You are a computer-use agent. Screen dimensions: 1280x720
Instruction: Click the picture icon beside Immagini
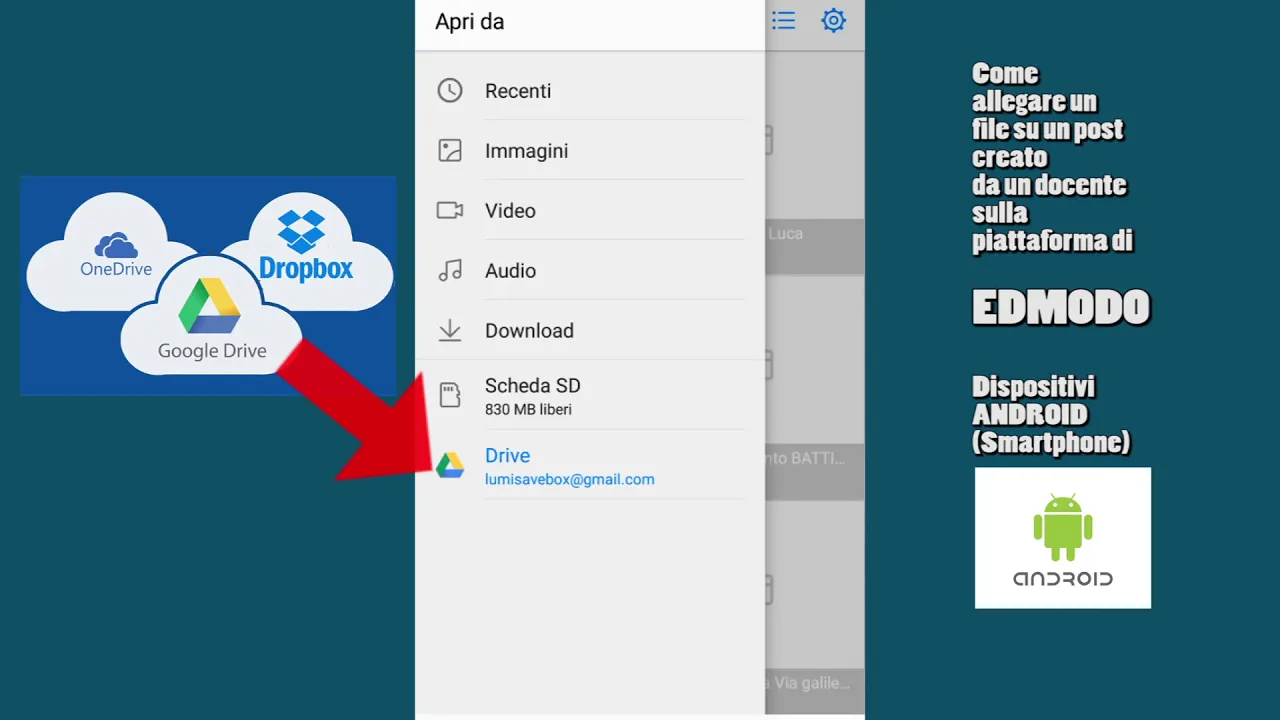click(450, 151)
